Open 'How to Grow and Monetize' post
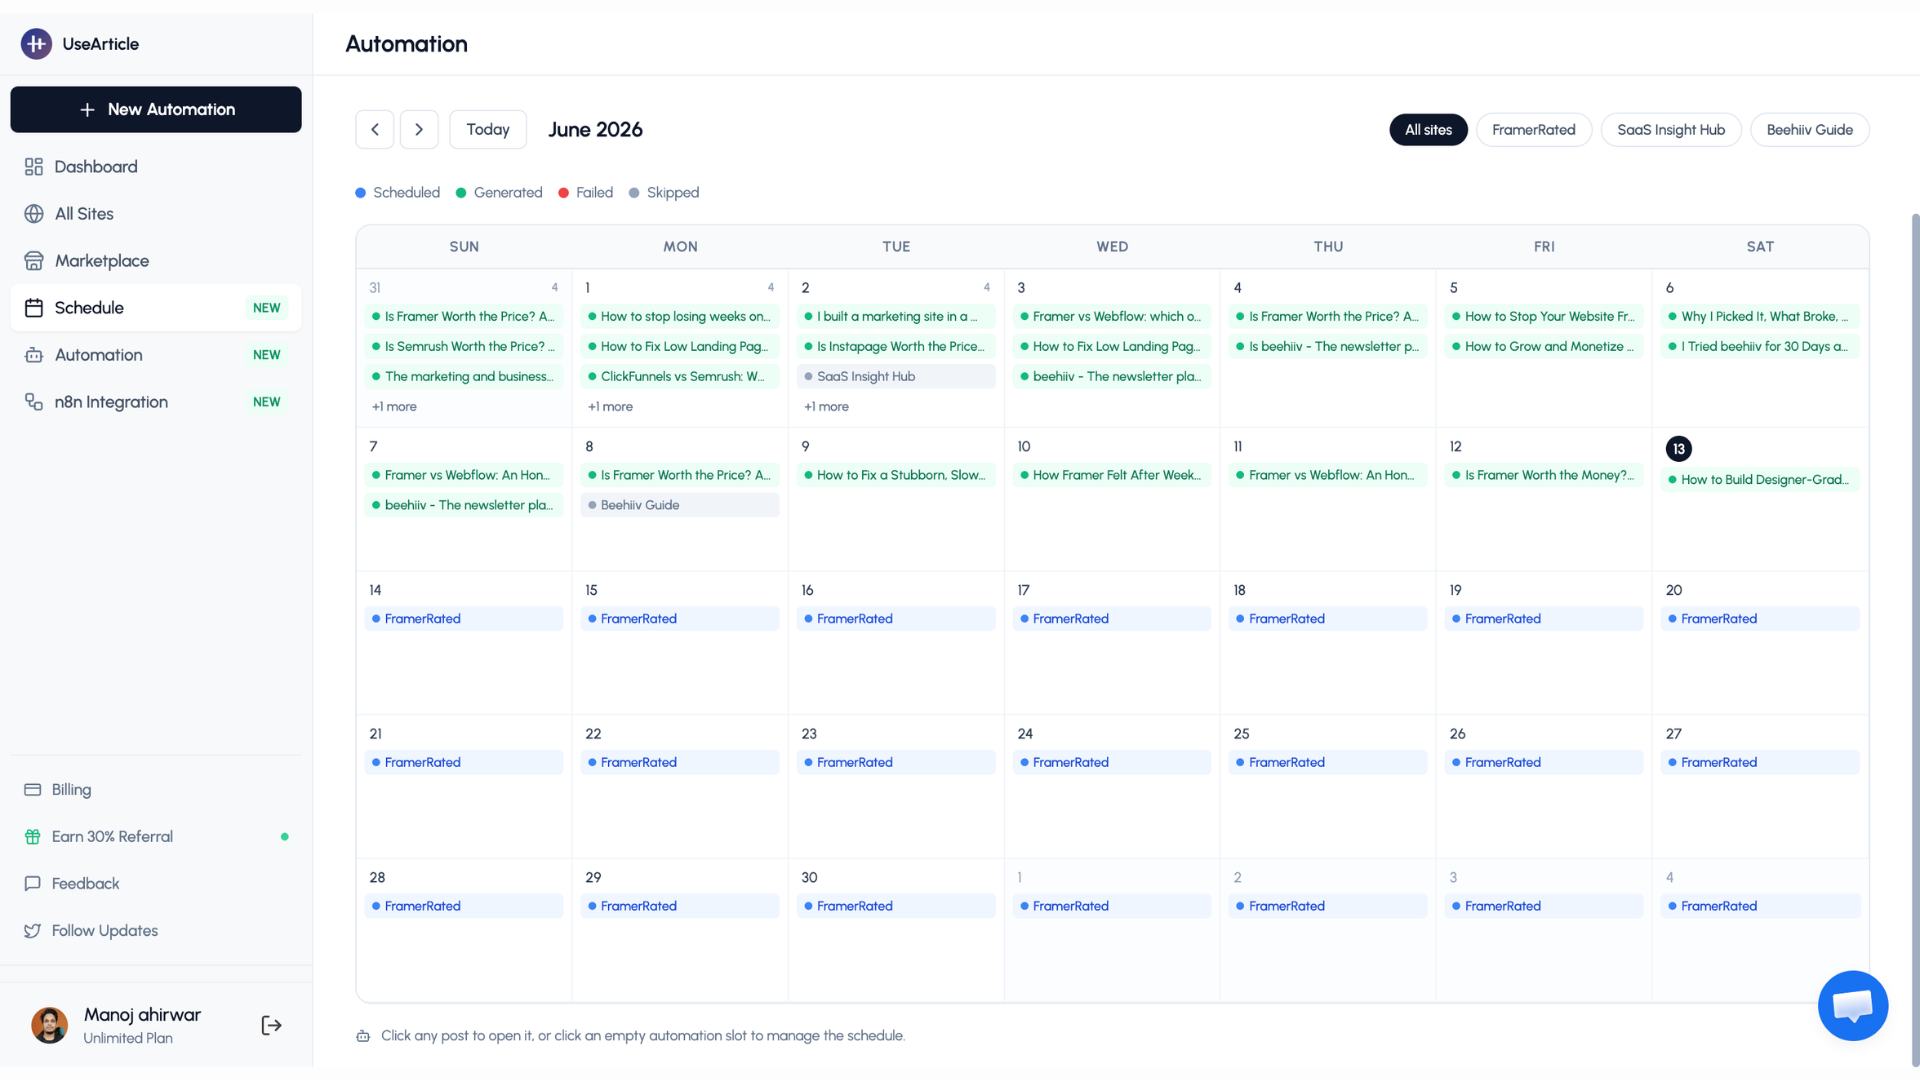Viewport: 1920px width, 1080px height. coord(1544,347)
